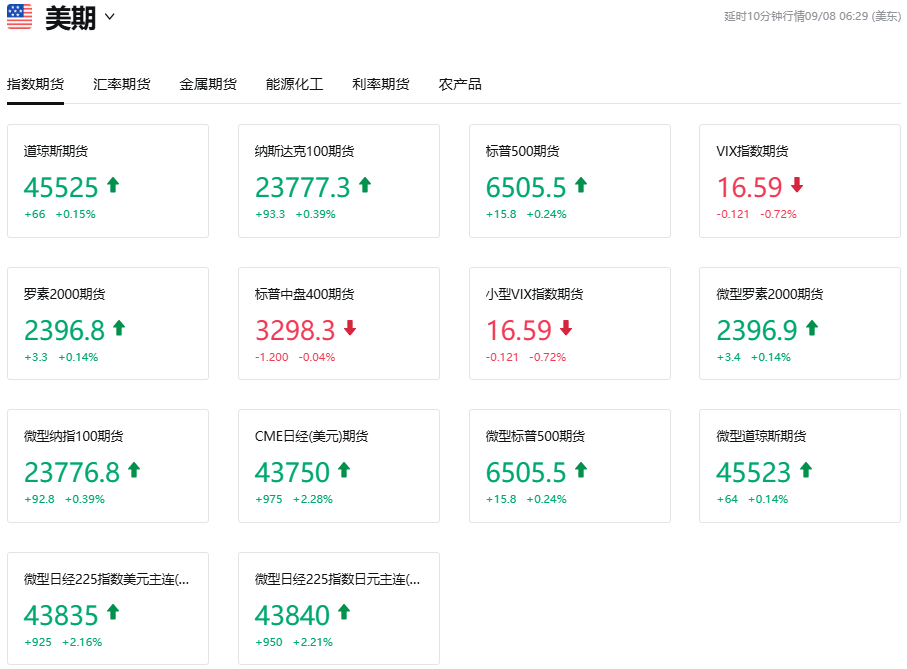Click the change value +64

728,500
